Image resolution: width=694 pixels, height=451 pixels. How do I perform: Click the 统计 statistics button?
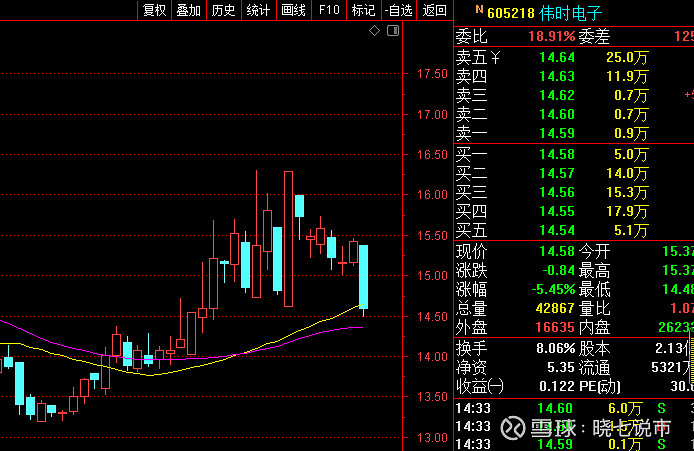(x=258, y=10)
